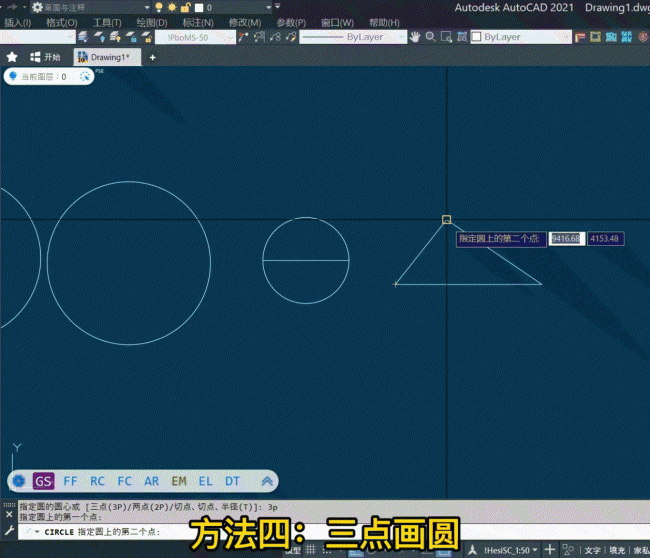Click the leader style brush icon

tap(291, 37)
